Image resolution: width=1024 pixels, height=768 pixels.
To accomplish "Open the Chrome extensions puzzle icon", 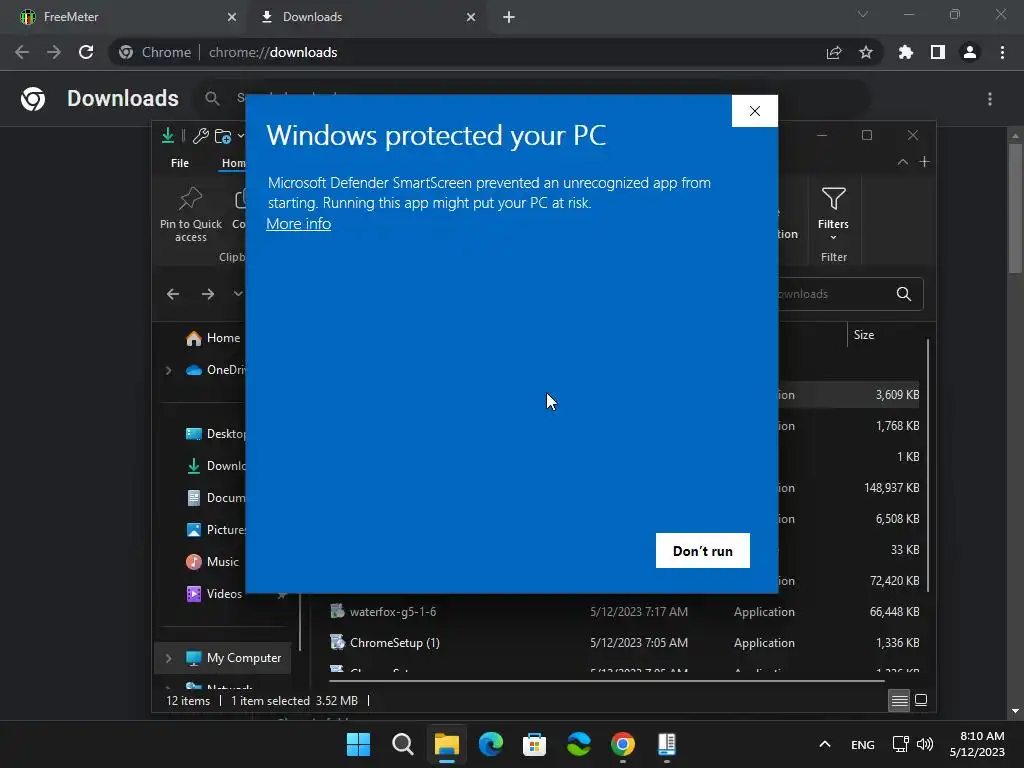I will [906, 52].
